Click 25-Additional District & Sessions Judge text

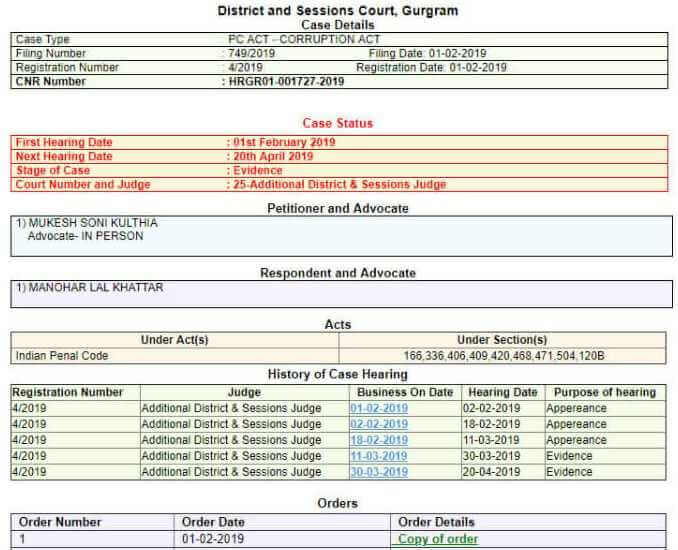point(339,185)
